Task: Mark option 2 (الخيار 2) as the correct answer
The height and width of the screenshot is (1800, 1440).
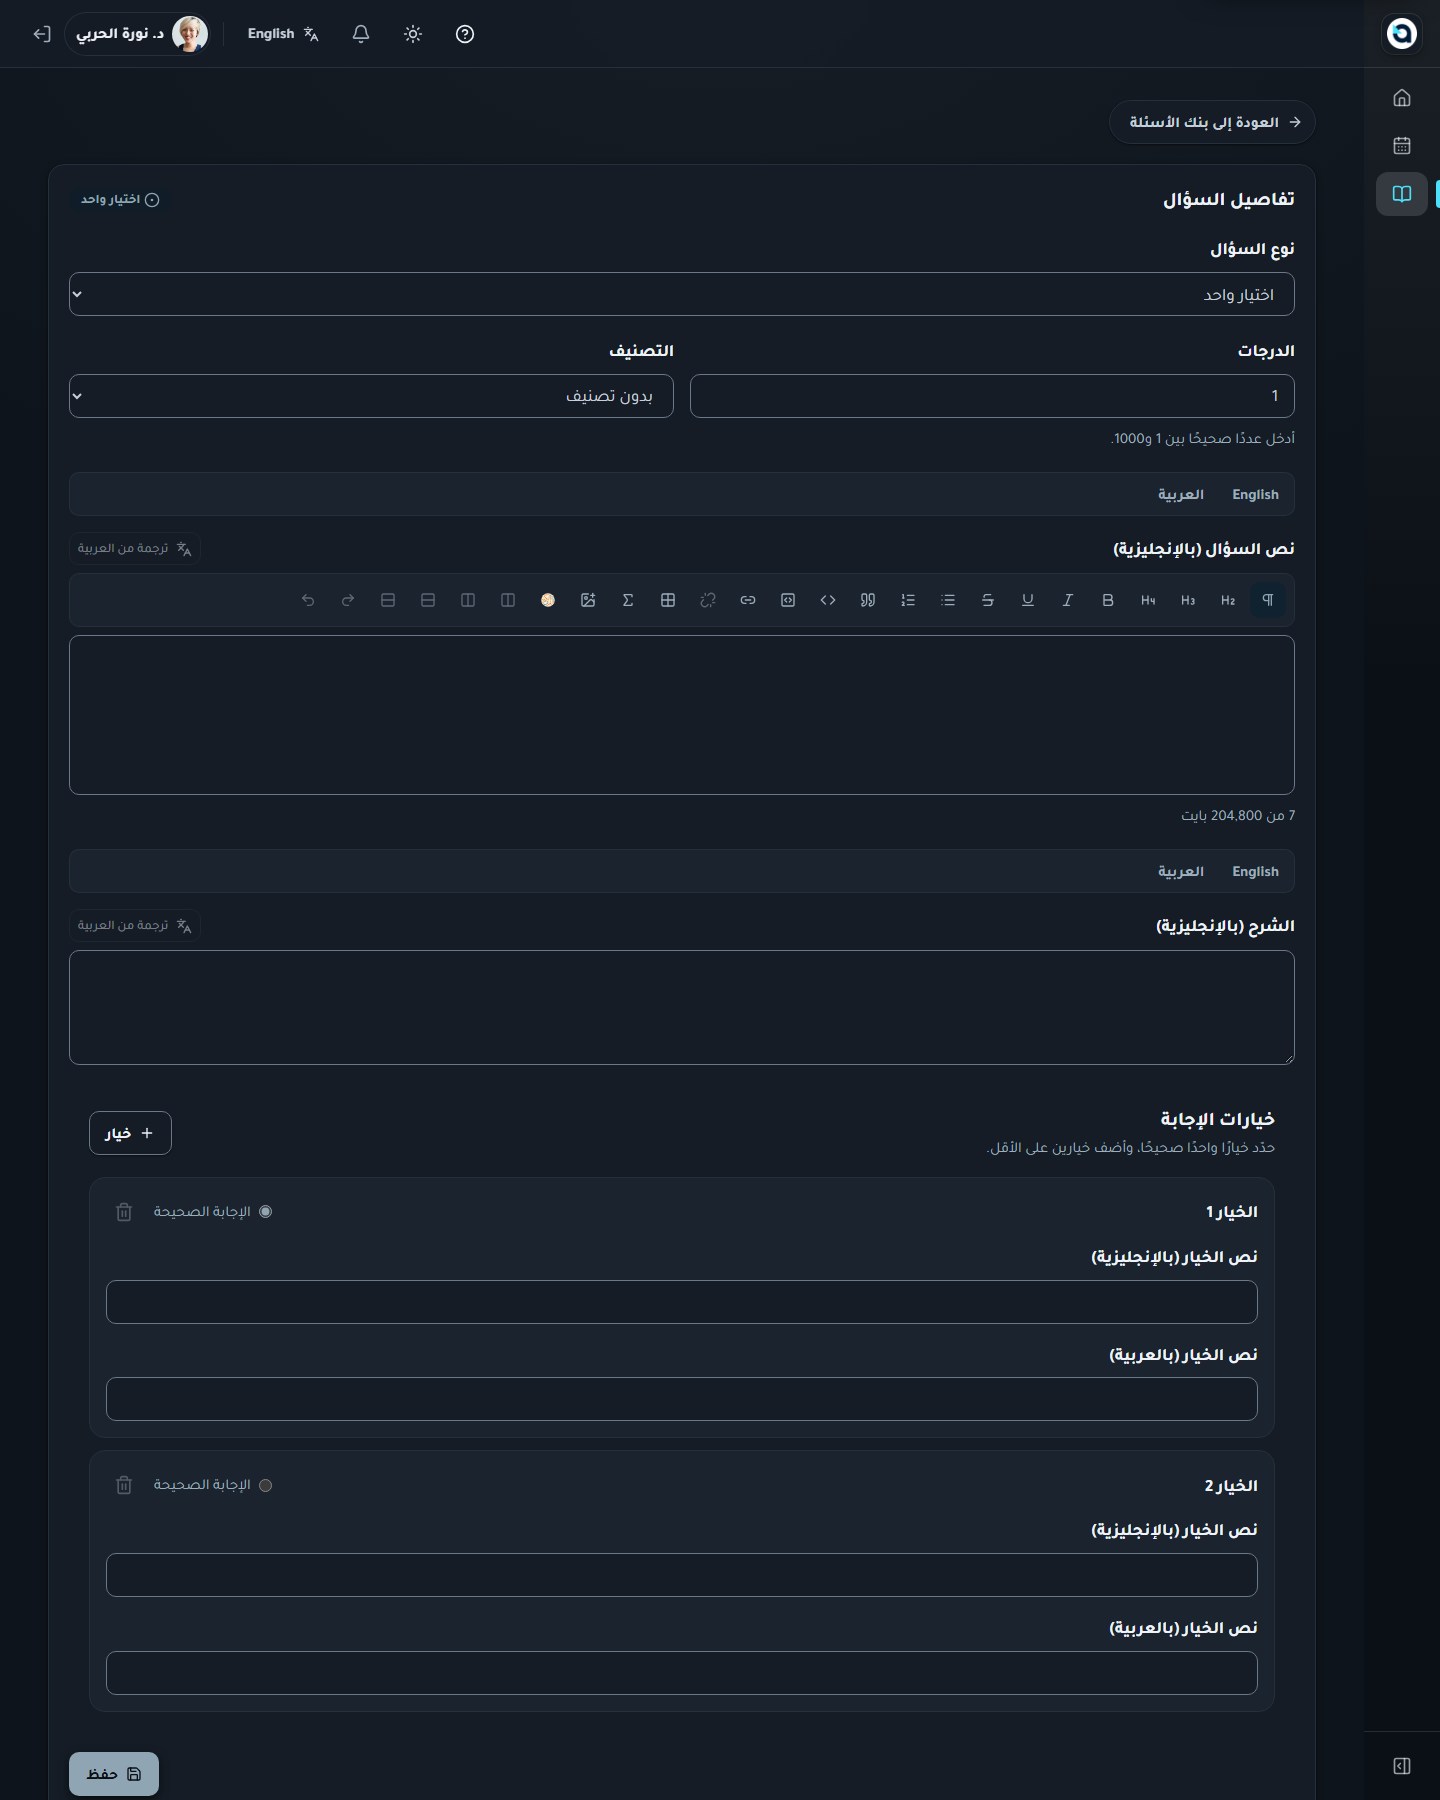Action: tap(265, 1485)
